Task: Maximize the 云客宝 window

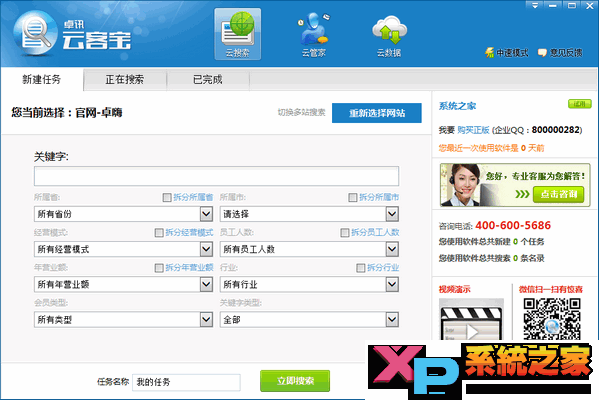Action: click(x=571, y=5)
